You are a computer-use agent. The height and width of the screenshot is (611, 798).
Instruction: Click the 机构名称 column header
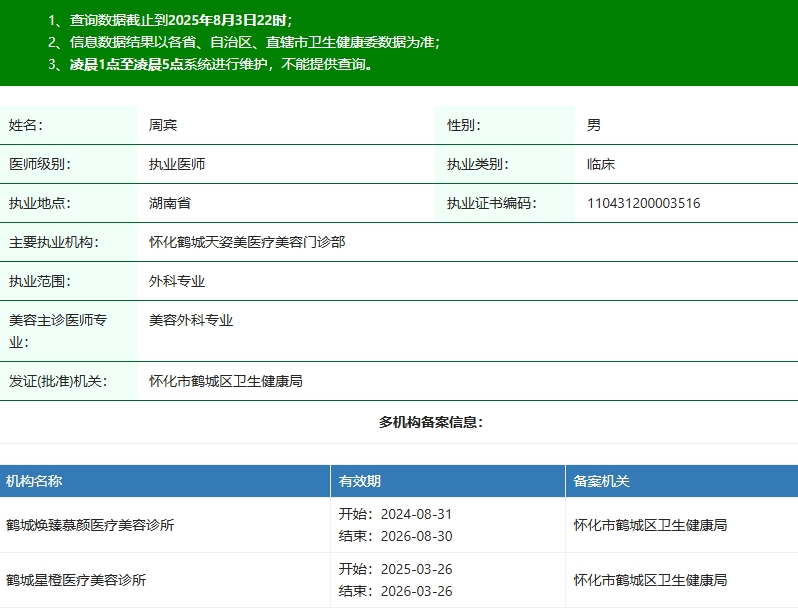click(x=34, y=481)
